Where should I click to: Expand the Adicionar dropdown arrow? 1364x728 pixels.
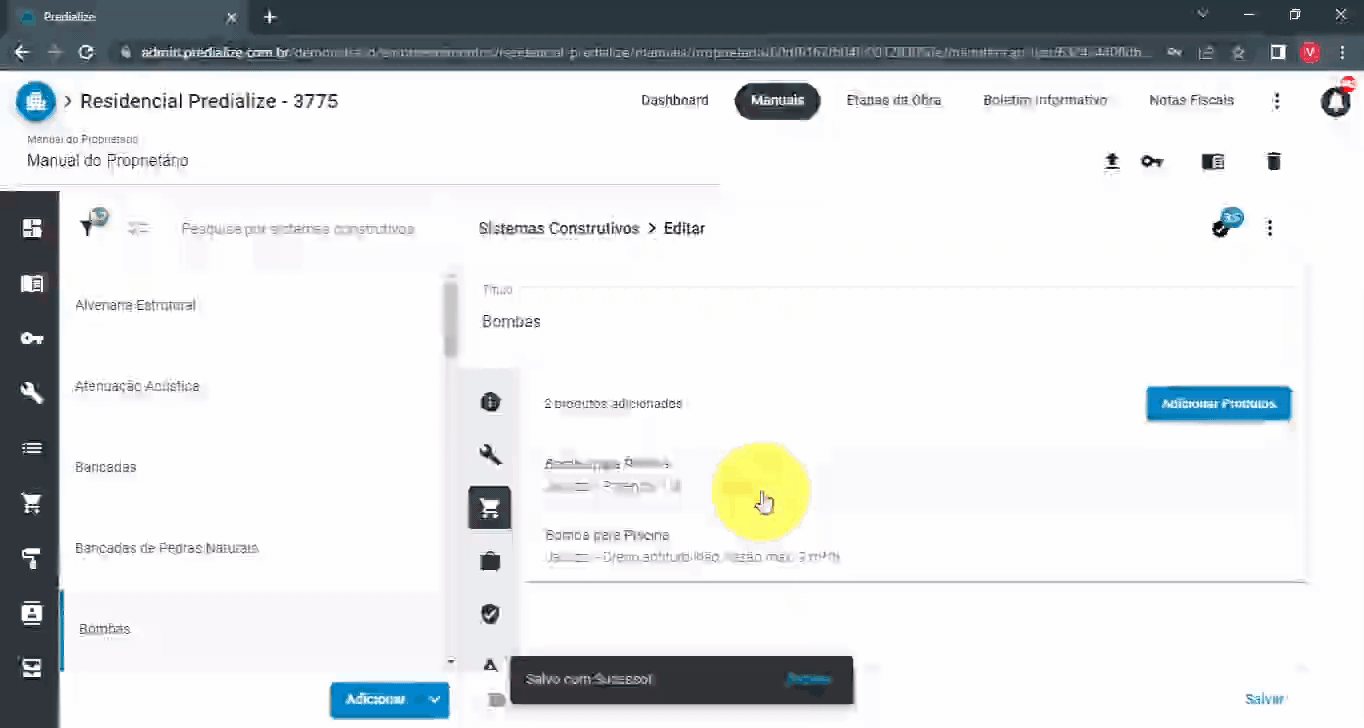(x=434, y=699)
